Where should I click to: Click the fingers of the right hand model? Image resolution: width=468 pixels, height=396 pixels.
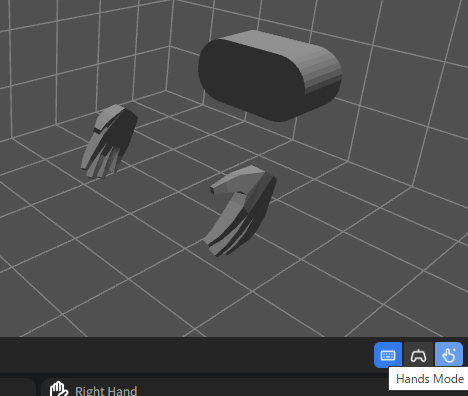(x=230, y=233)
